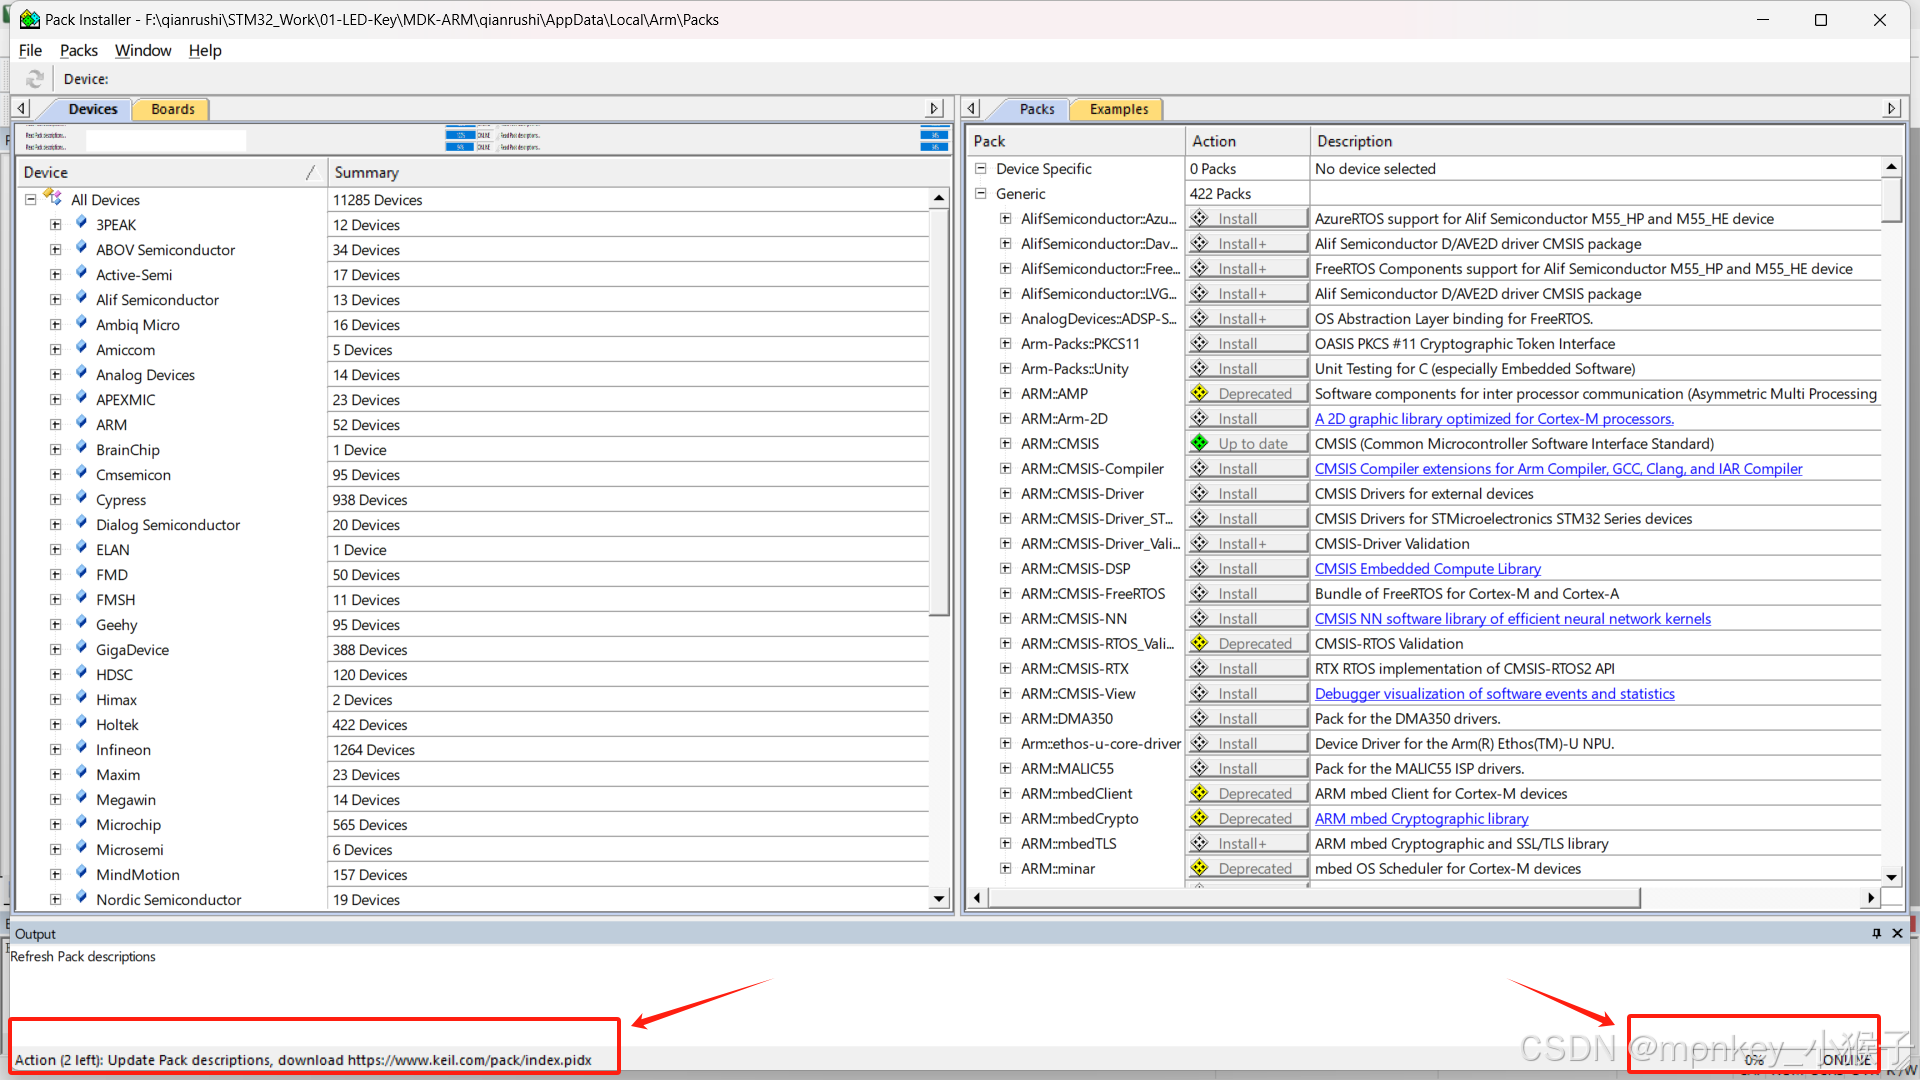The image size is (1920, 1080).
Task: Expand the ARM::CMSIS-DSP pack row
Action: (1006, 569)
